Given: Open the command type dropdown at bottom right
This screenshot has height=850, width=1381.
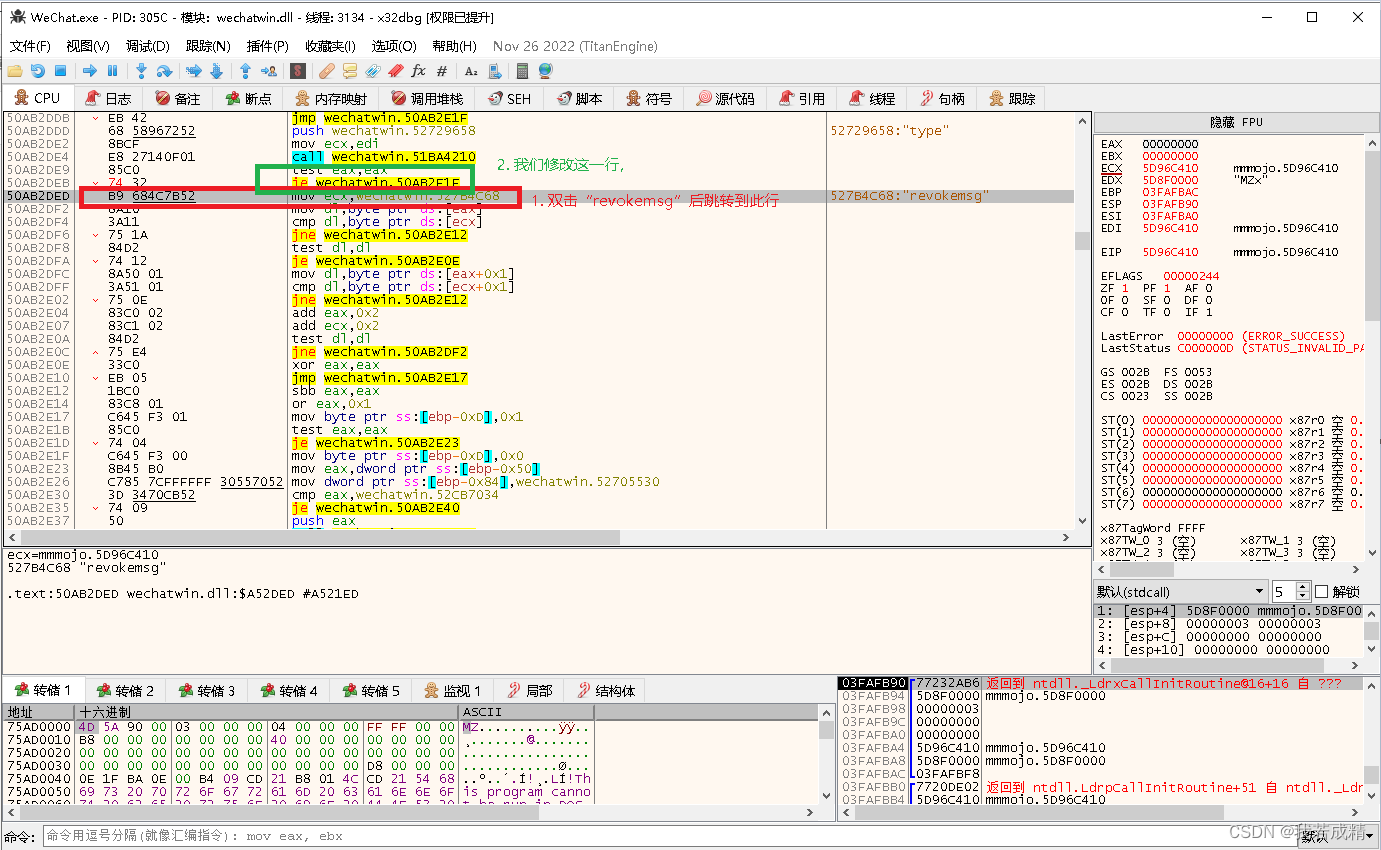Looking at the screenshot, I should tap(1337, 837).
